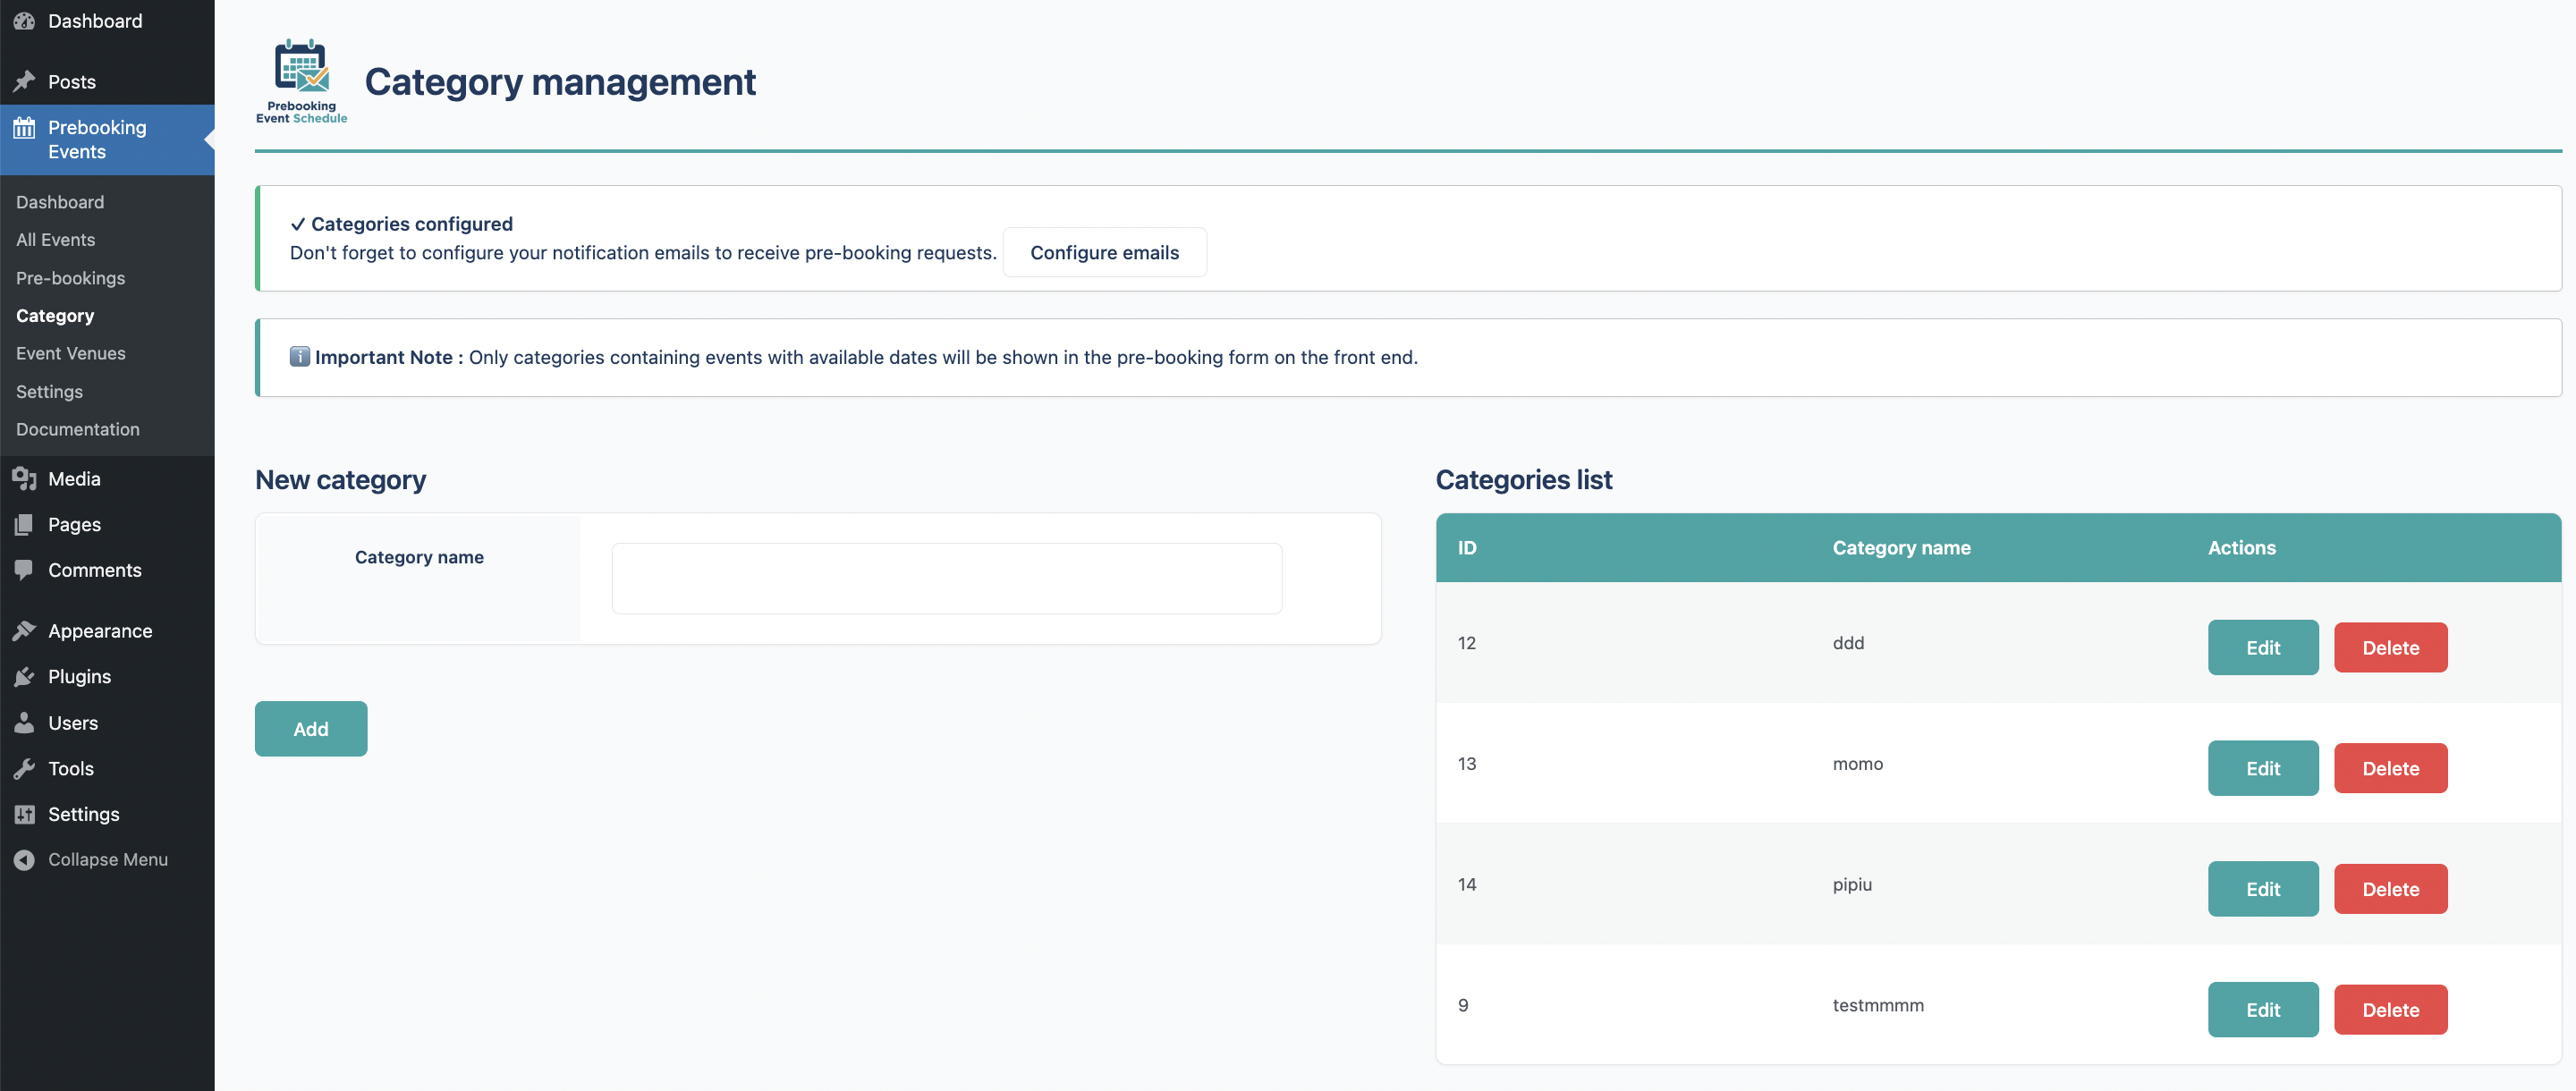Click the Users icon
The height and width of the screenshot is (1091, 2576).
(x=25, y=722)
